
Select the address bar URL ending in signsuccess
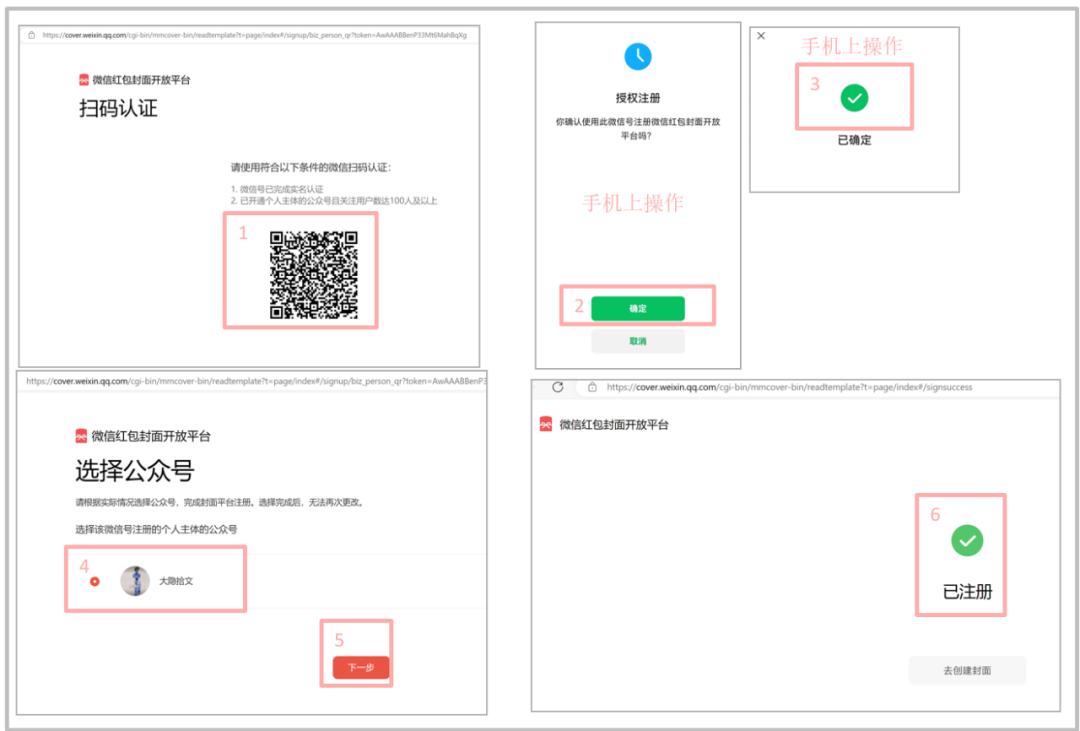(789, 387)
